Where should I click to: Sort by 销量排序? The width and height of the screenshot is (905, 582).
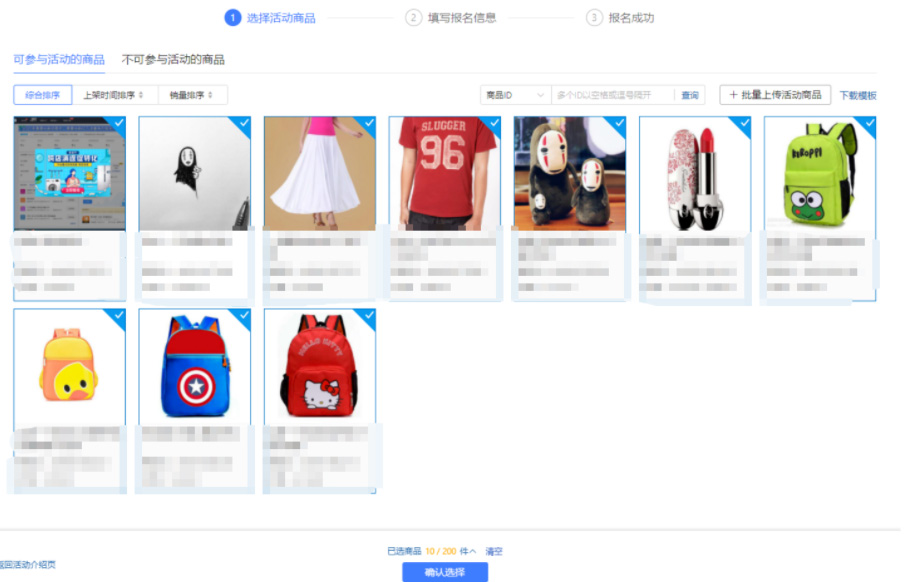192,95
